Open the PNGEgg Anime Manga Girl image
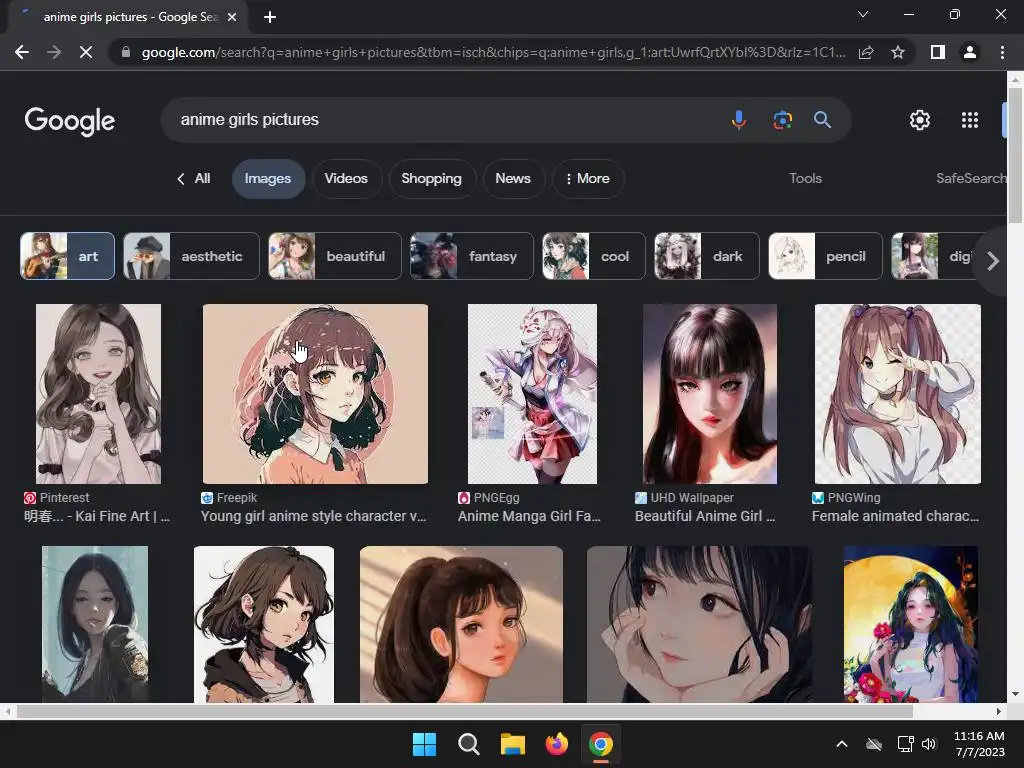This screenshot has height=768, width=1024. click(532, 394)
